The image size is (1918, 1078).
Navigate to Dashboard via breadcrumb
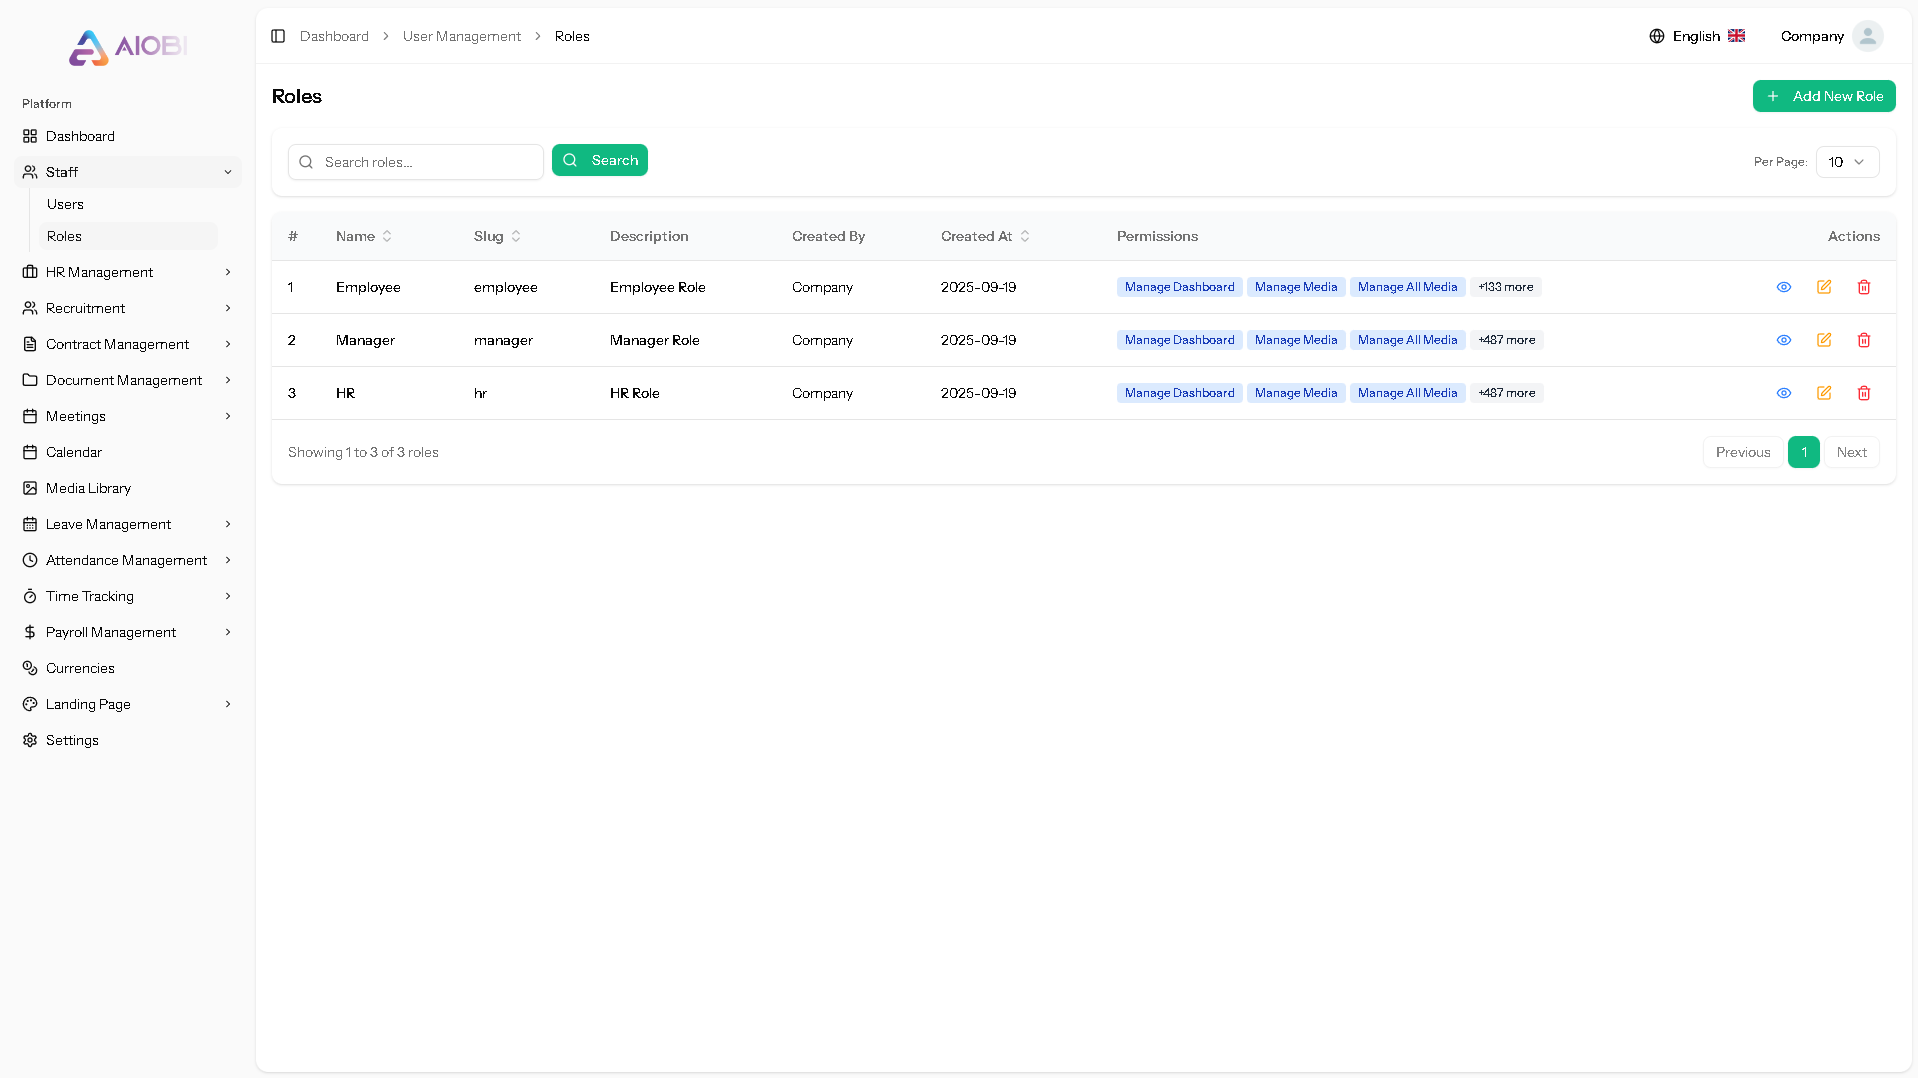334,36
